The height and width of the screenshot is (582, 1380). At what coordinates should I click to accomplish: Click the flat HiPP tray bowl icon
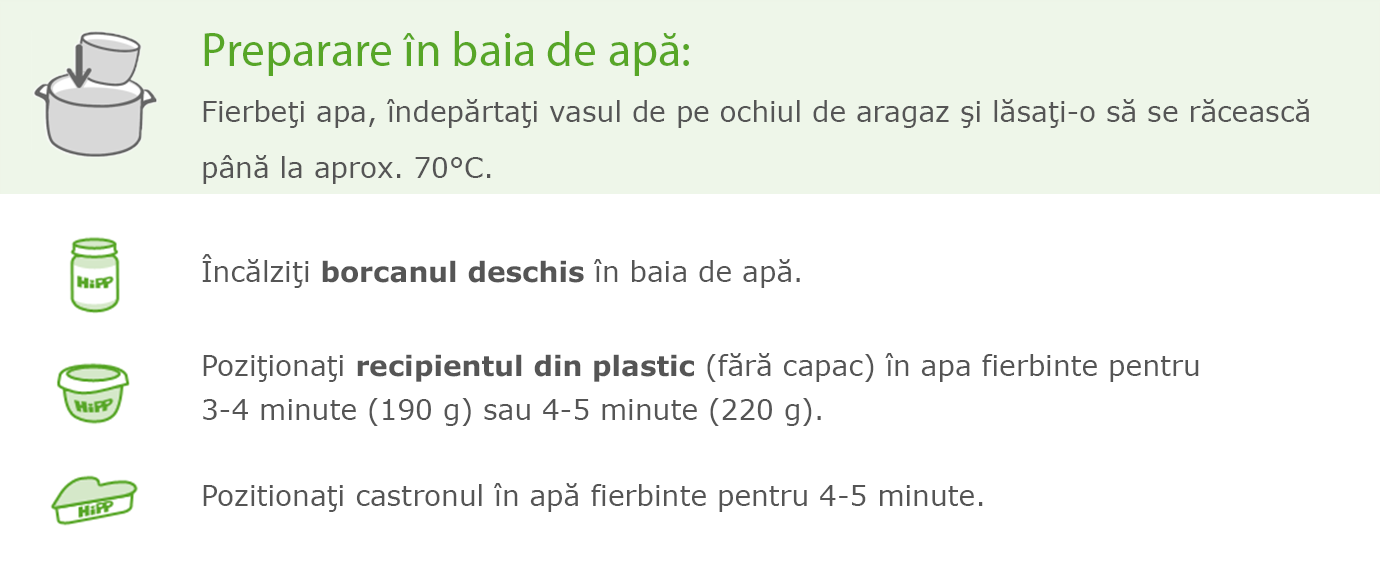(94, 499)
